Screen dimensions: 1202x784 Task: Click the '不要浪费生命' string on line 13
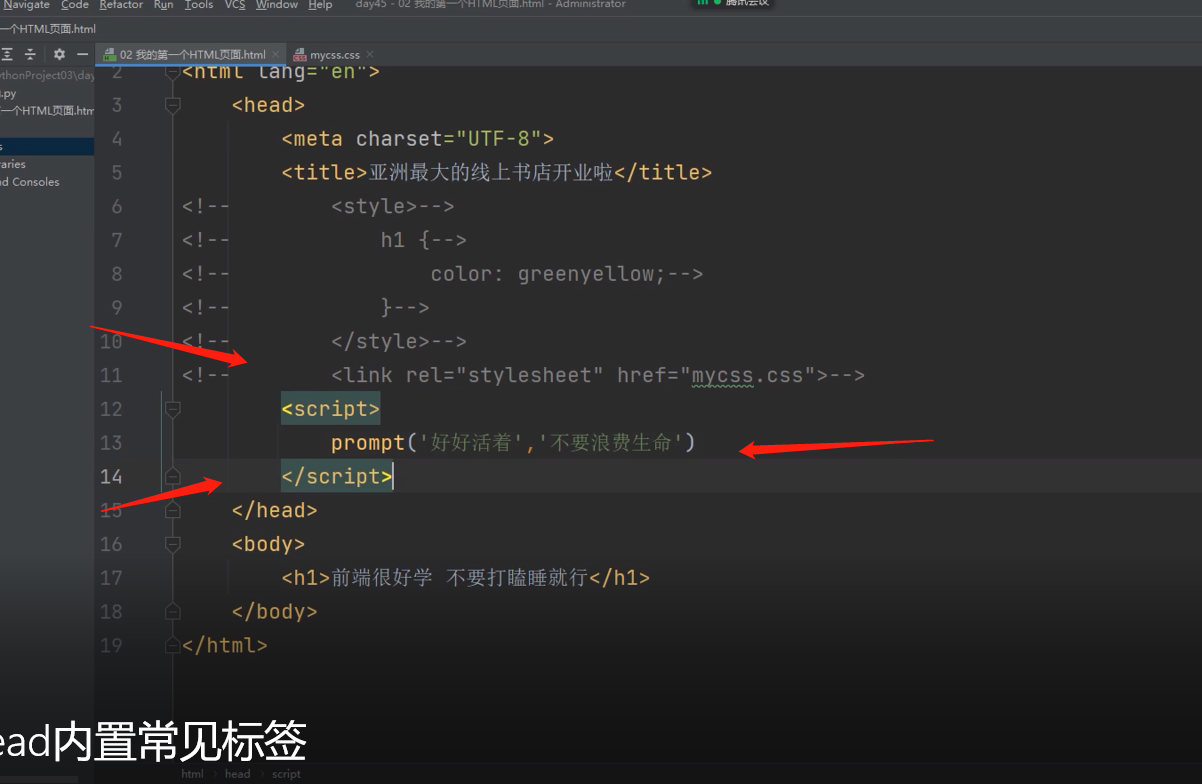point(610,442)
